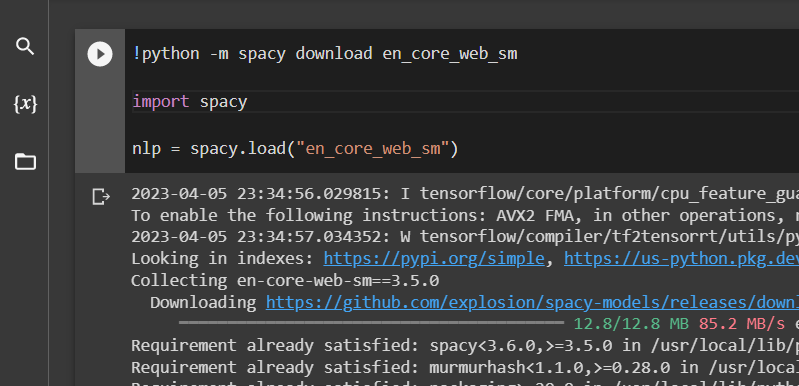Click the 23:34:56 tensorflow cpu_feature log line
This screenshot has height=386, width=799.
(x=465, y=194)
